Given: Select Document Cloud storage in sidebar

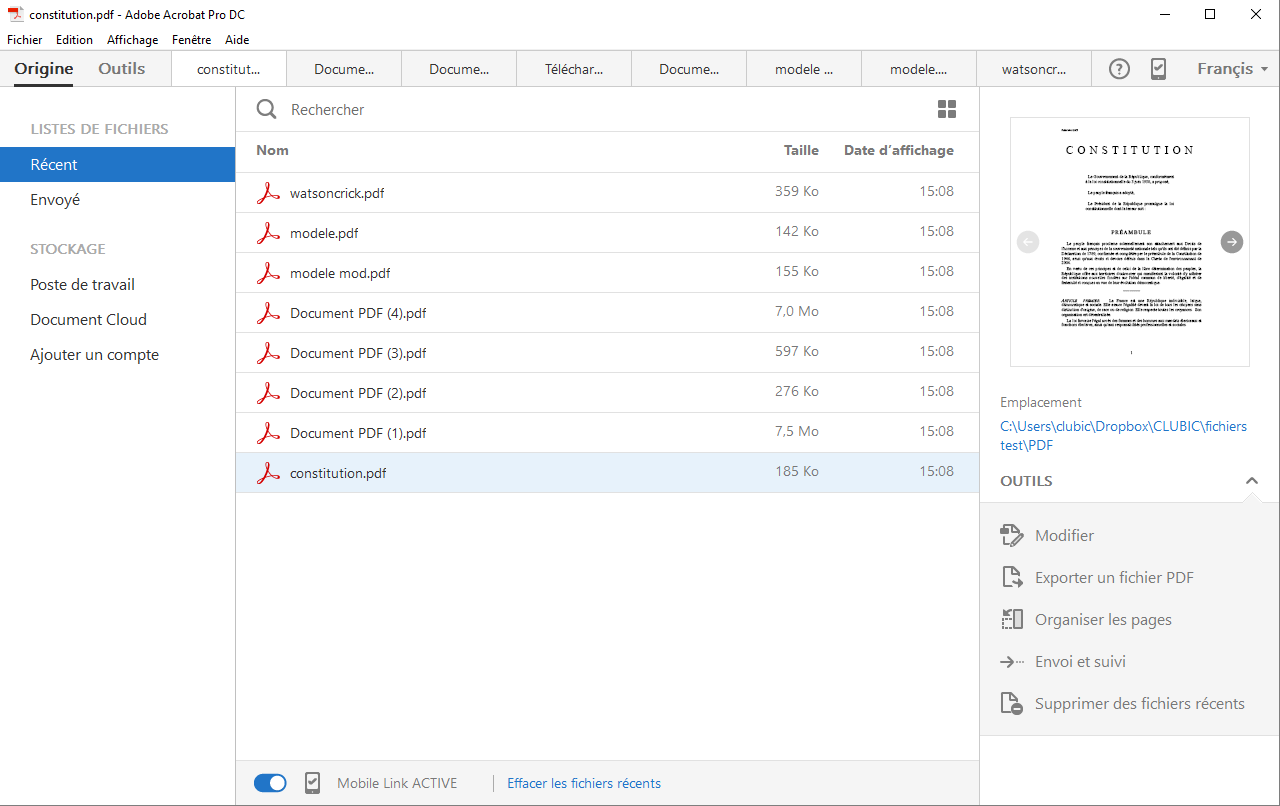Looking at the screenshot, I should (x=88, y=320).
